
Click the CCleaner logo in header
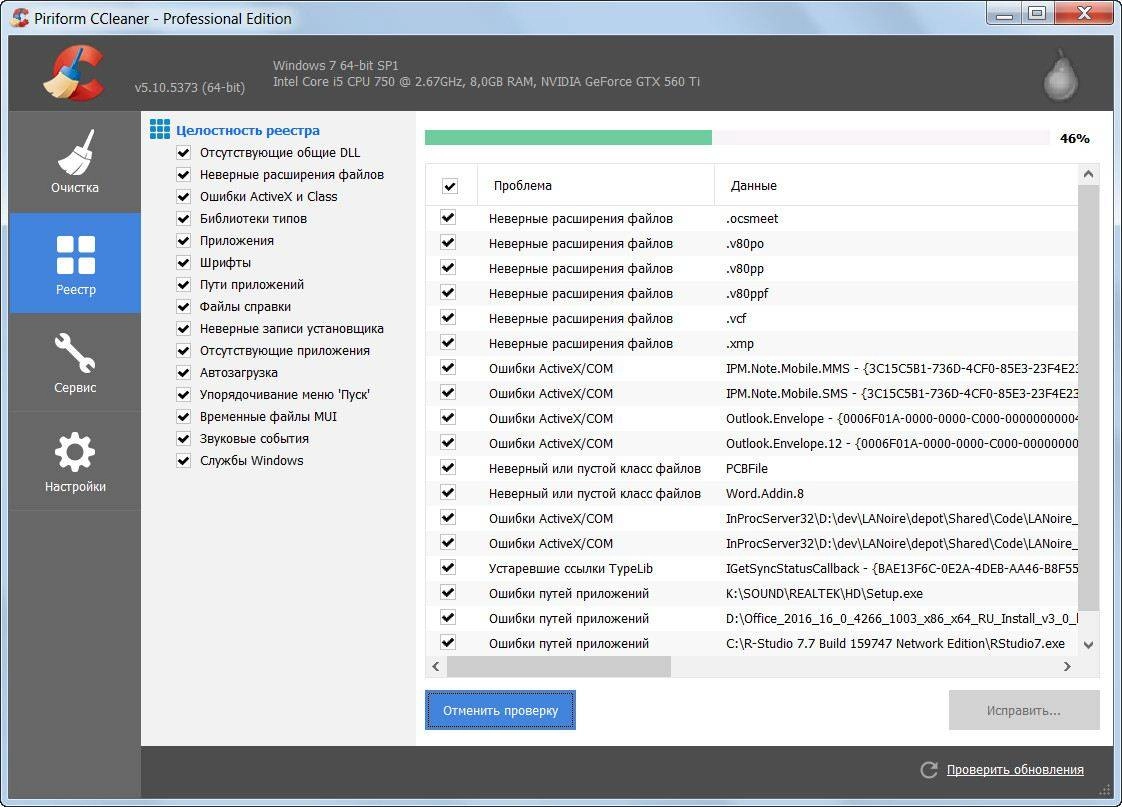[x=74, y=72]
